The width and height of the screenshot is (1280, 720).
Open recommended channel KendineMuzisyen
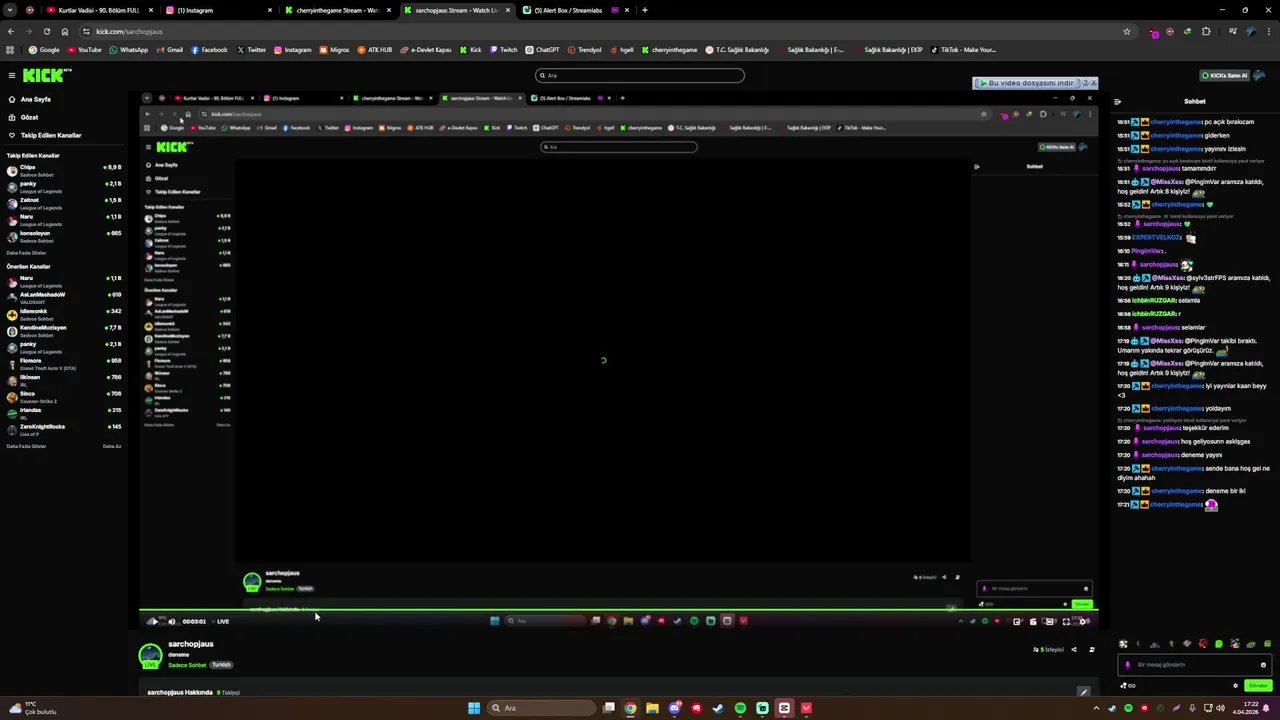click(63, 331)
